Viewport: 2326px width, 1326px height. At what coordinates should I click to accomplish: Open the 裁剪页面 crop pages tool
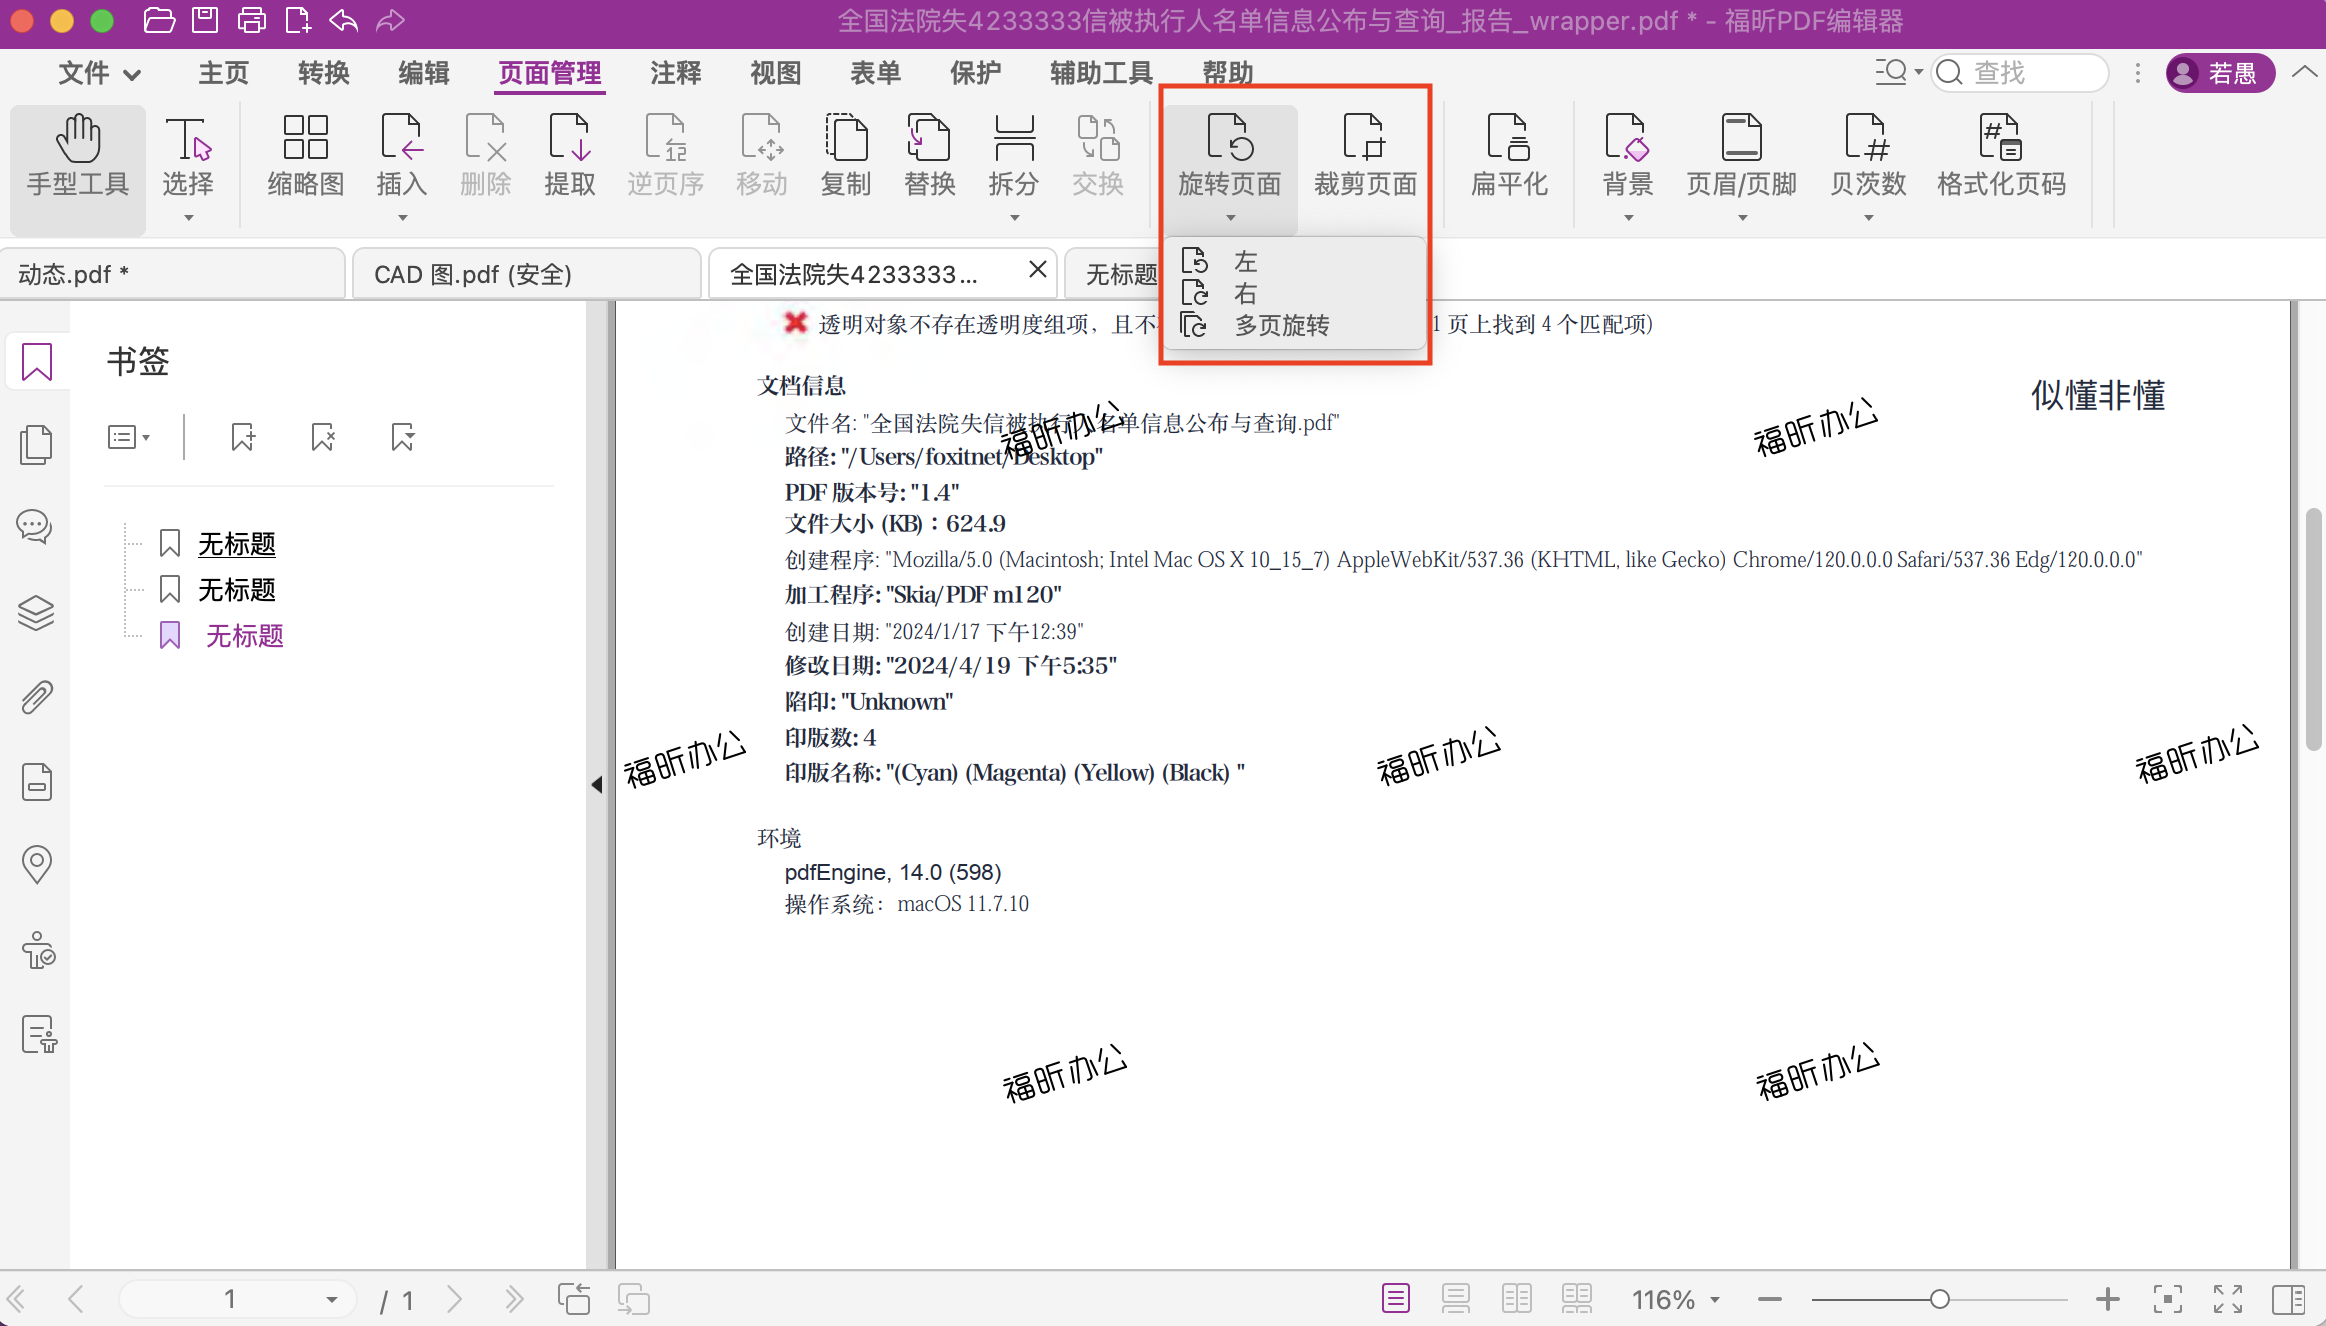click(x=1364, y=160)
